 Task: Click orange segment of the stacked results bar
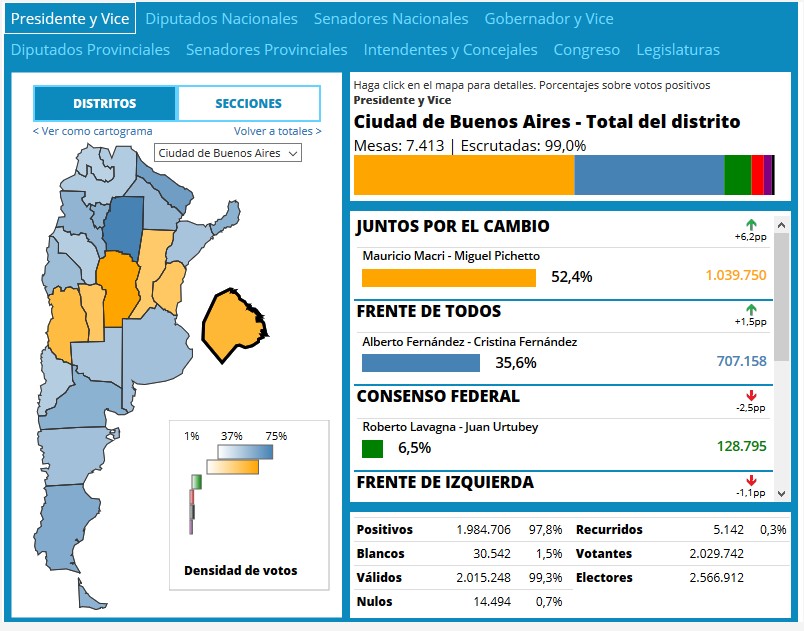(463, 175)
